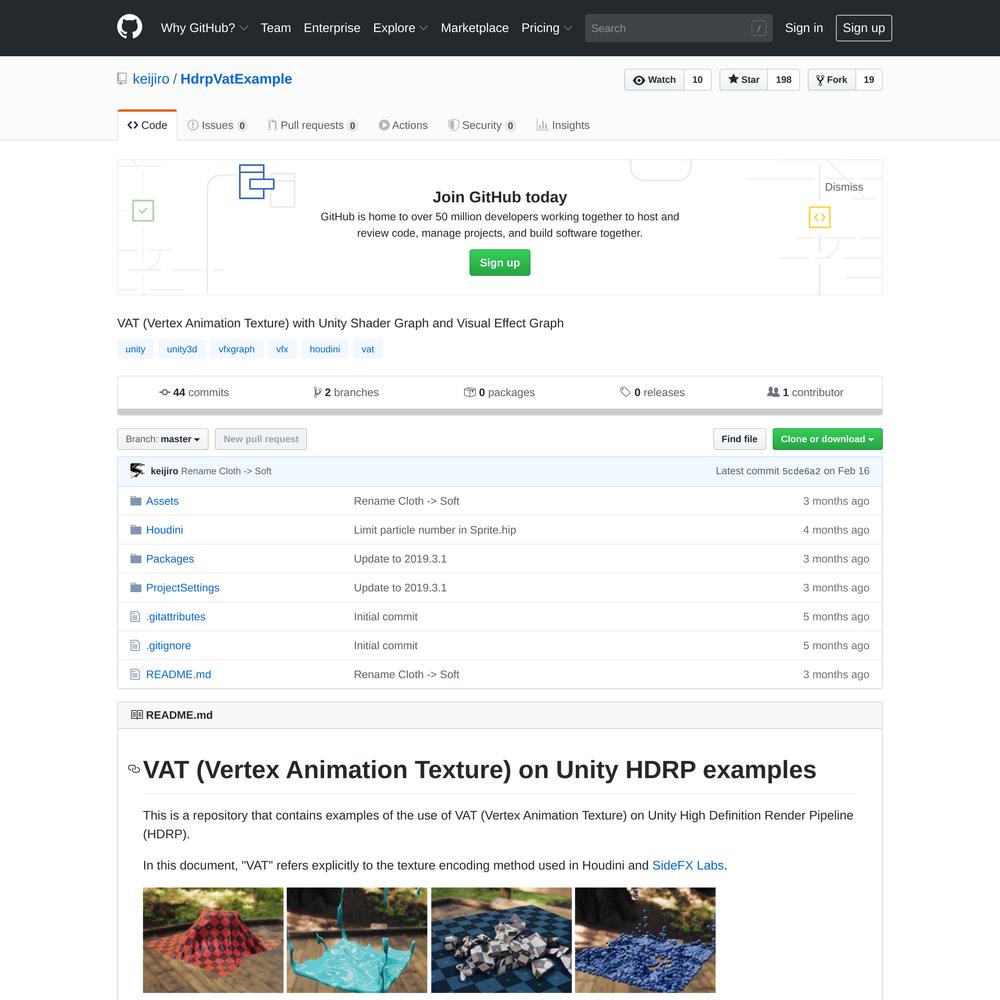Expand the Pricing menu
Image resolution: width=1000 pixels, height=1000 pixels.
pyautogui.click(x=547, y=28)
